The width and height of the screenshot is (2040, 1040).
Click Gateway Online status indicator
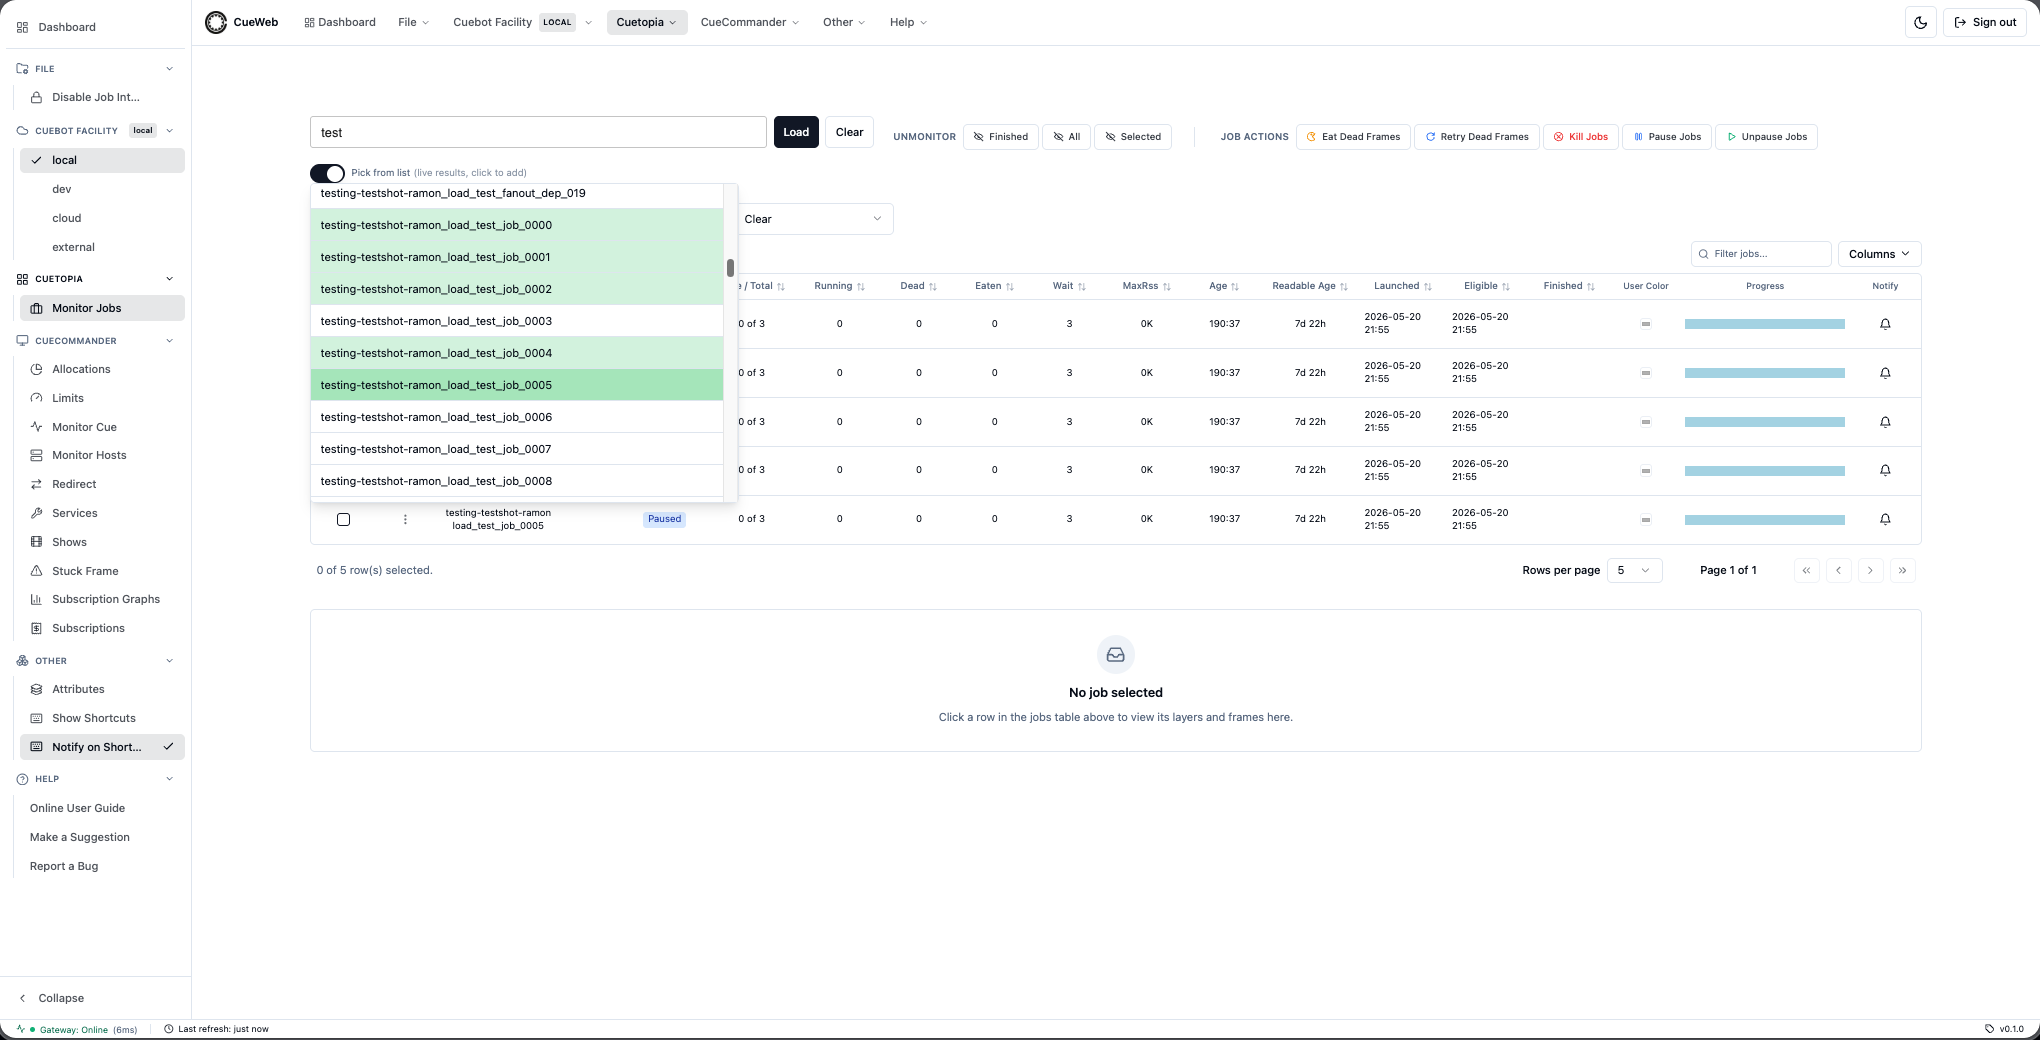(77, 1029)
